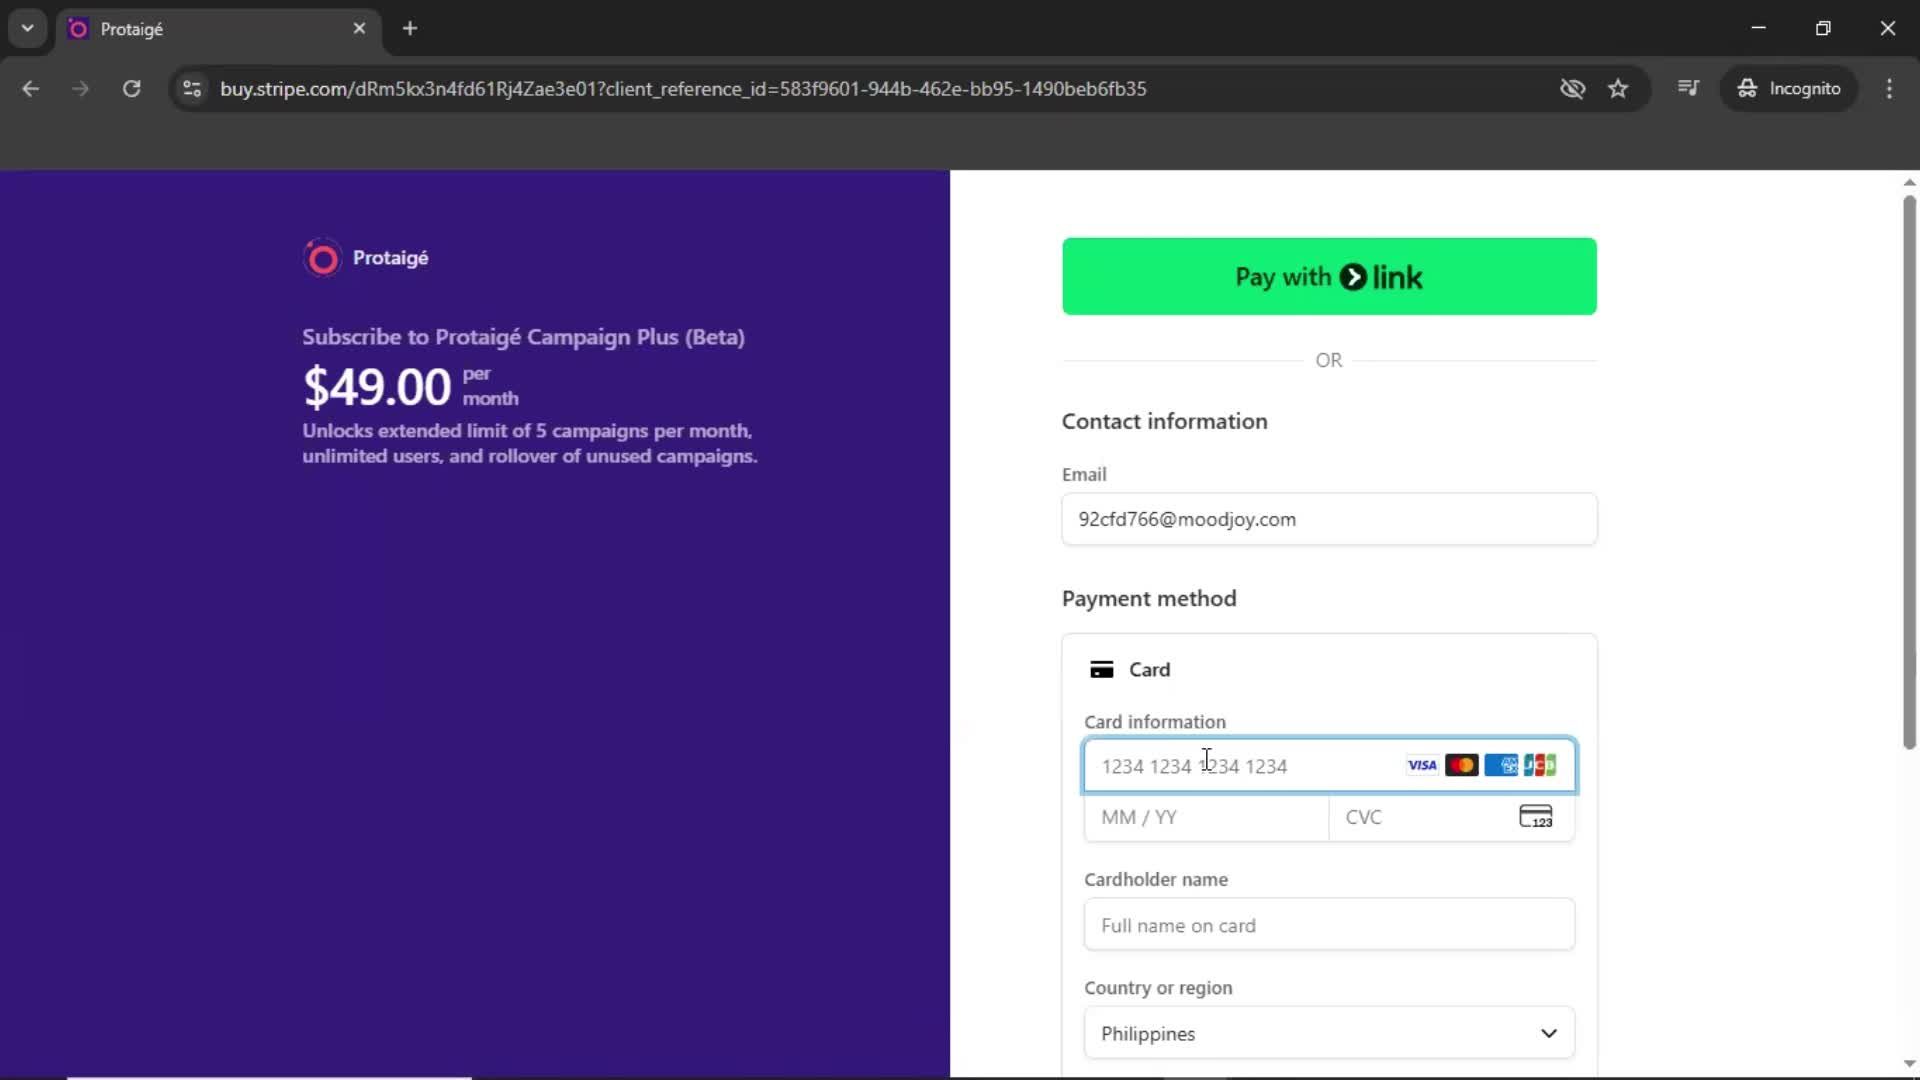The image size is (1920, 1080).
Task: Click the forward navigation arrow
Action: pos(80,89)
